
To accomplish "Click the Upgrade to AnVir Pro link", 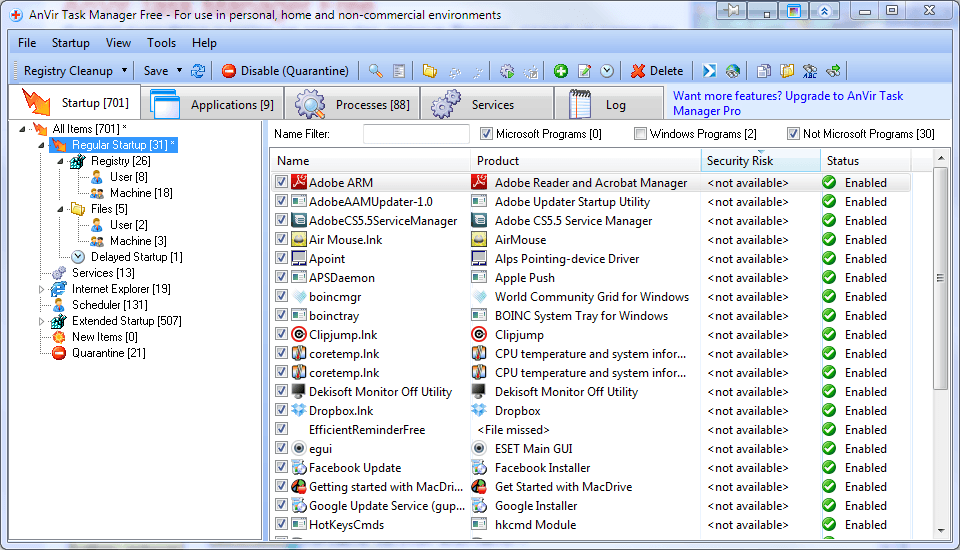I will [x=787, y=104].
